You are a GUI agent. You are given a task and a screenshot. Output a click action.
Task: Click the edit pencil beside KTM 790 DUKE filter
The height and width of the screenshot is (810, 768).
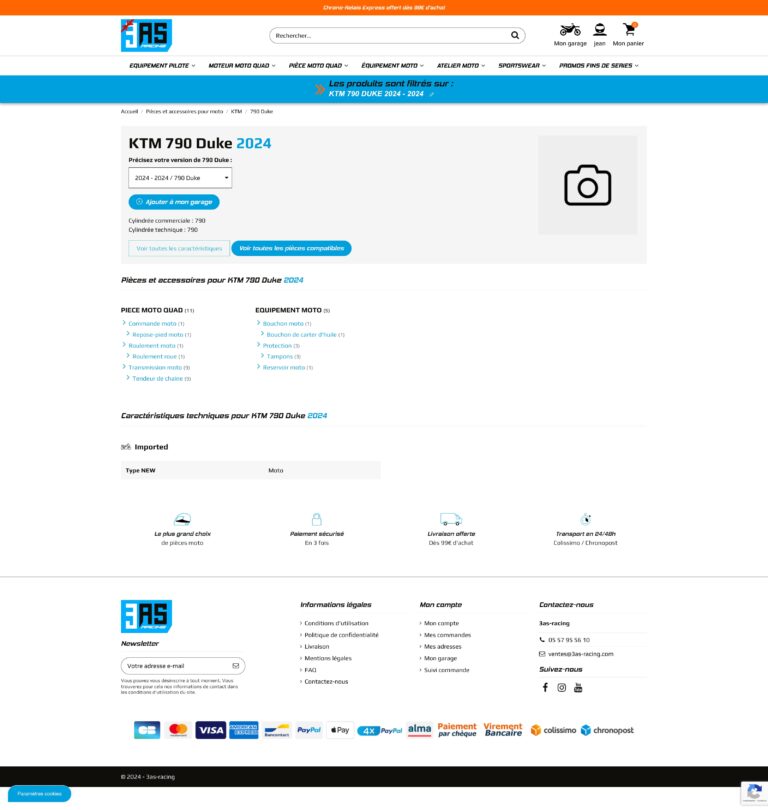click(431, 94)
